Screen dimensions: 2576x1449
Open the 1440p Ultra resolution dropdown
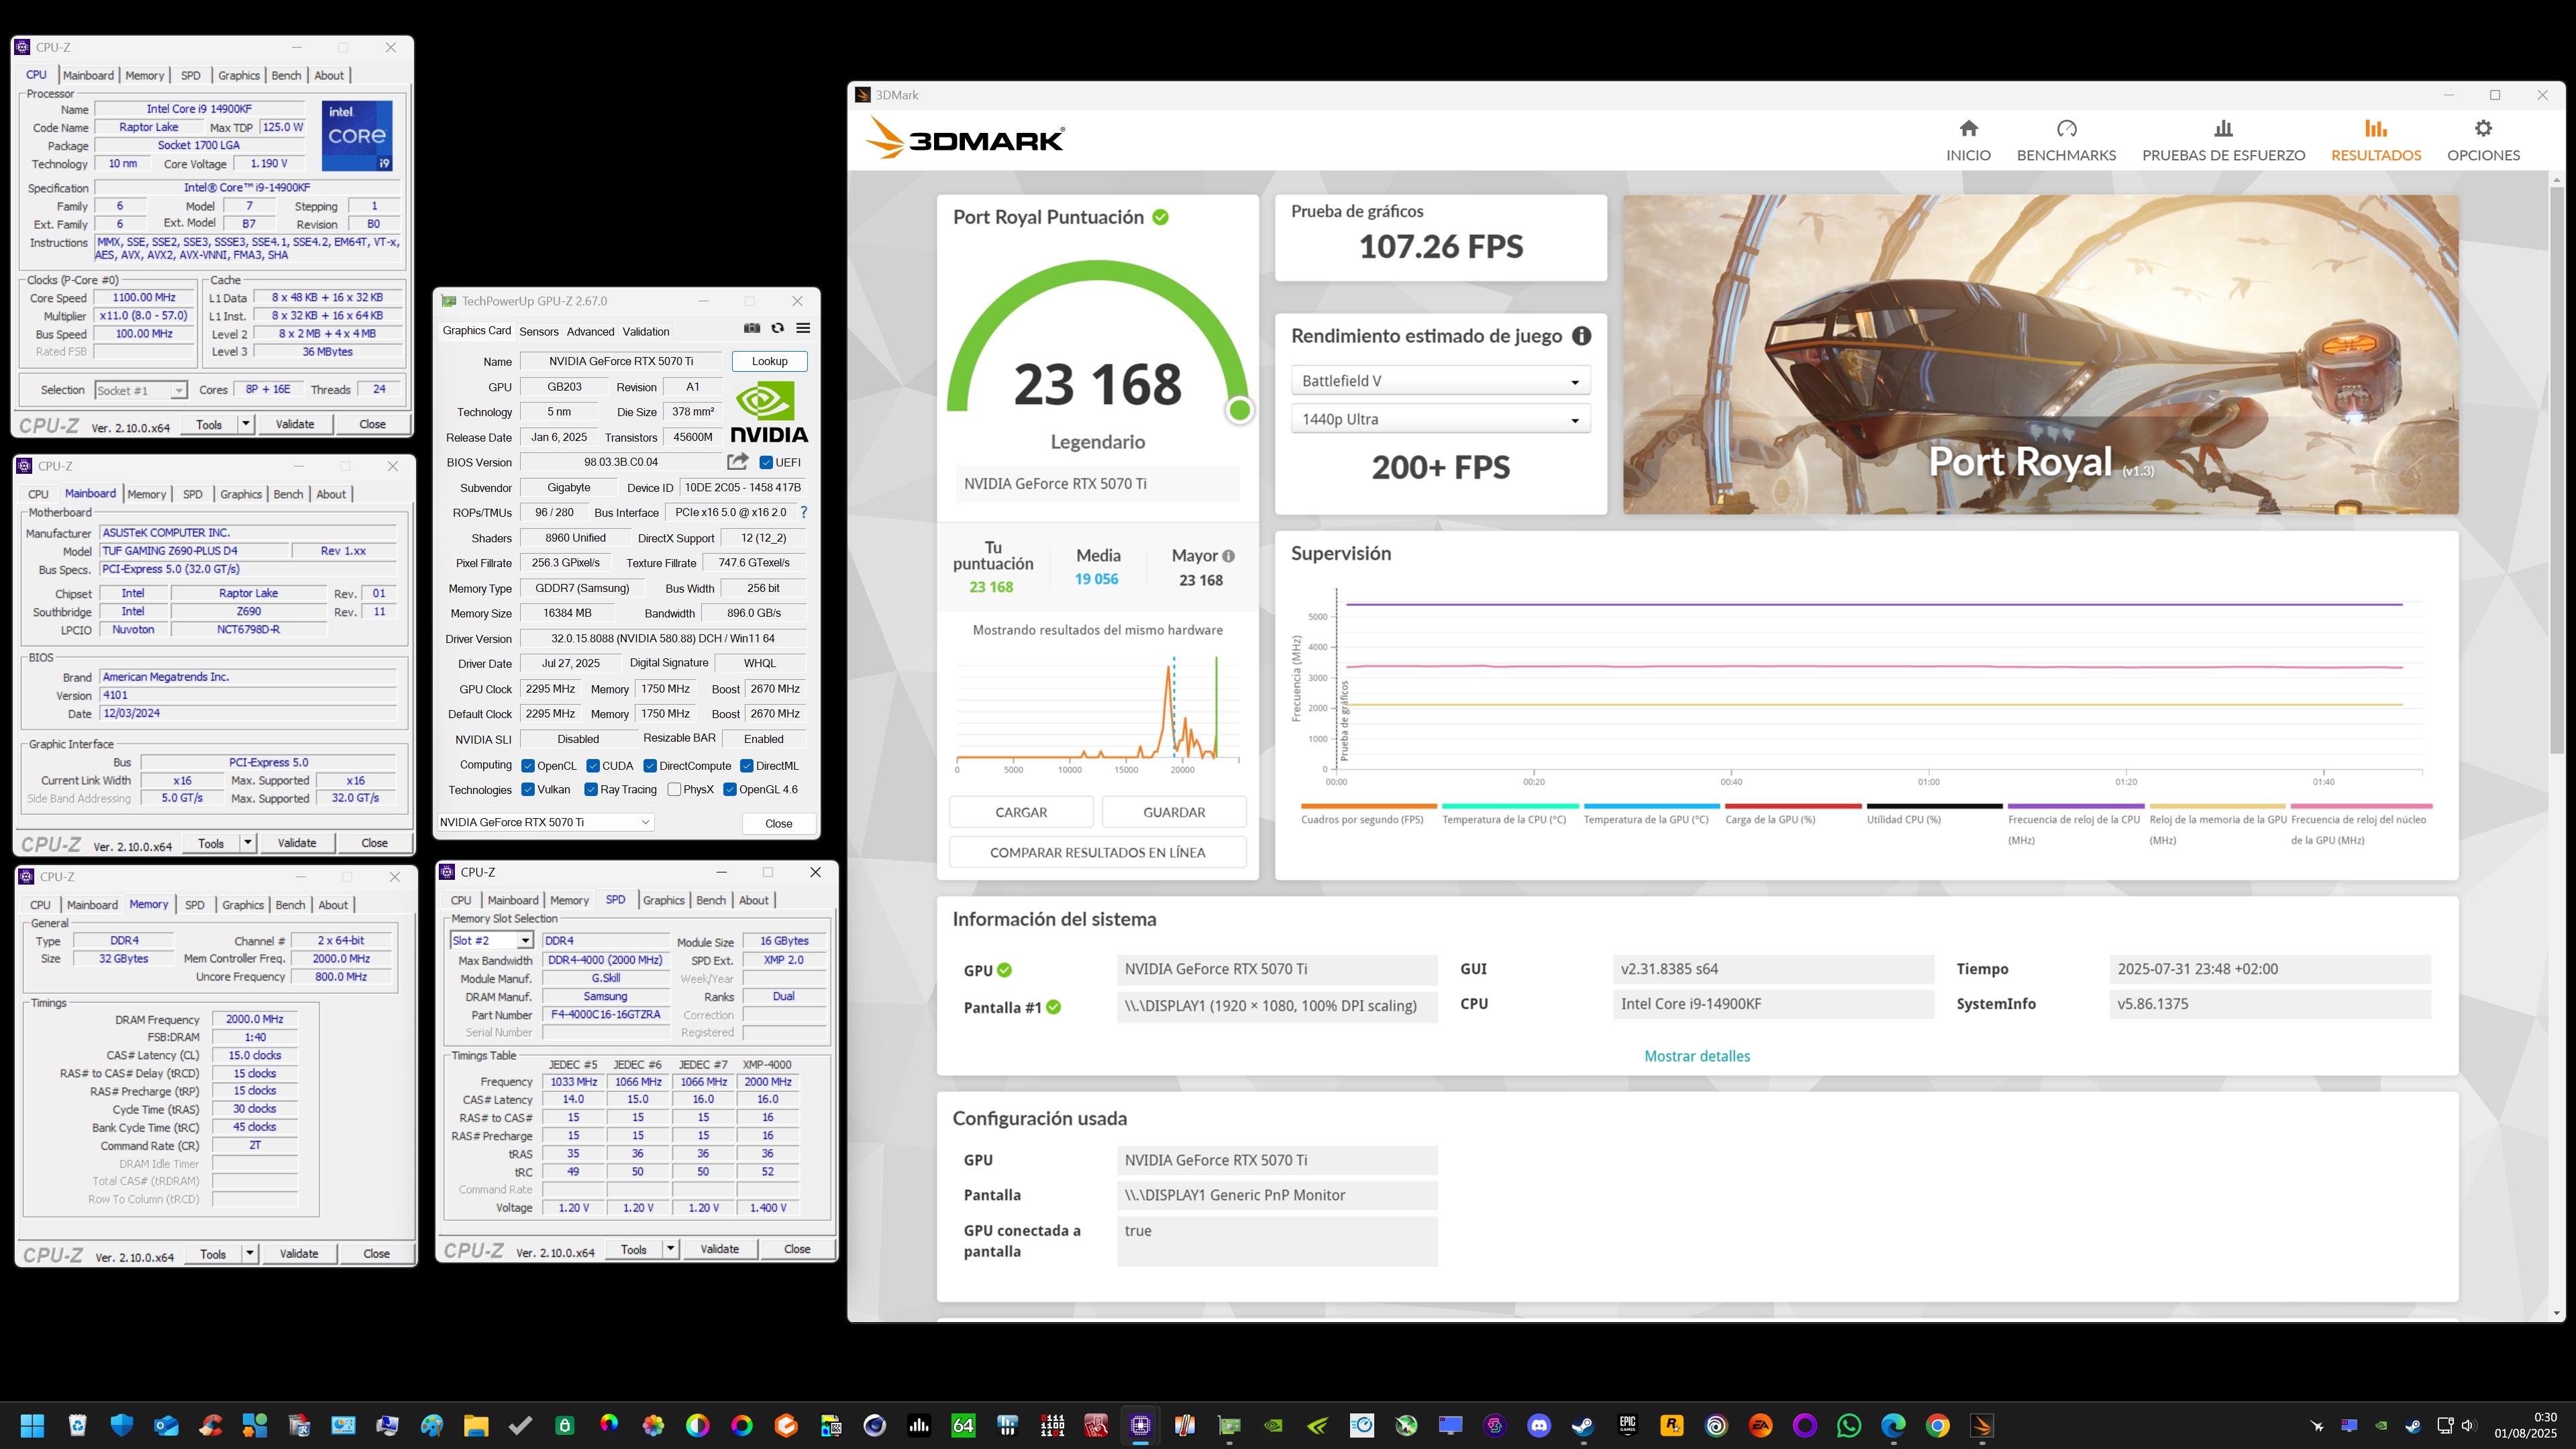(1440, 419)
